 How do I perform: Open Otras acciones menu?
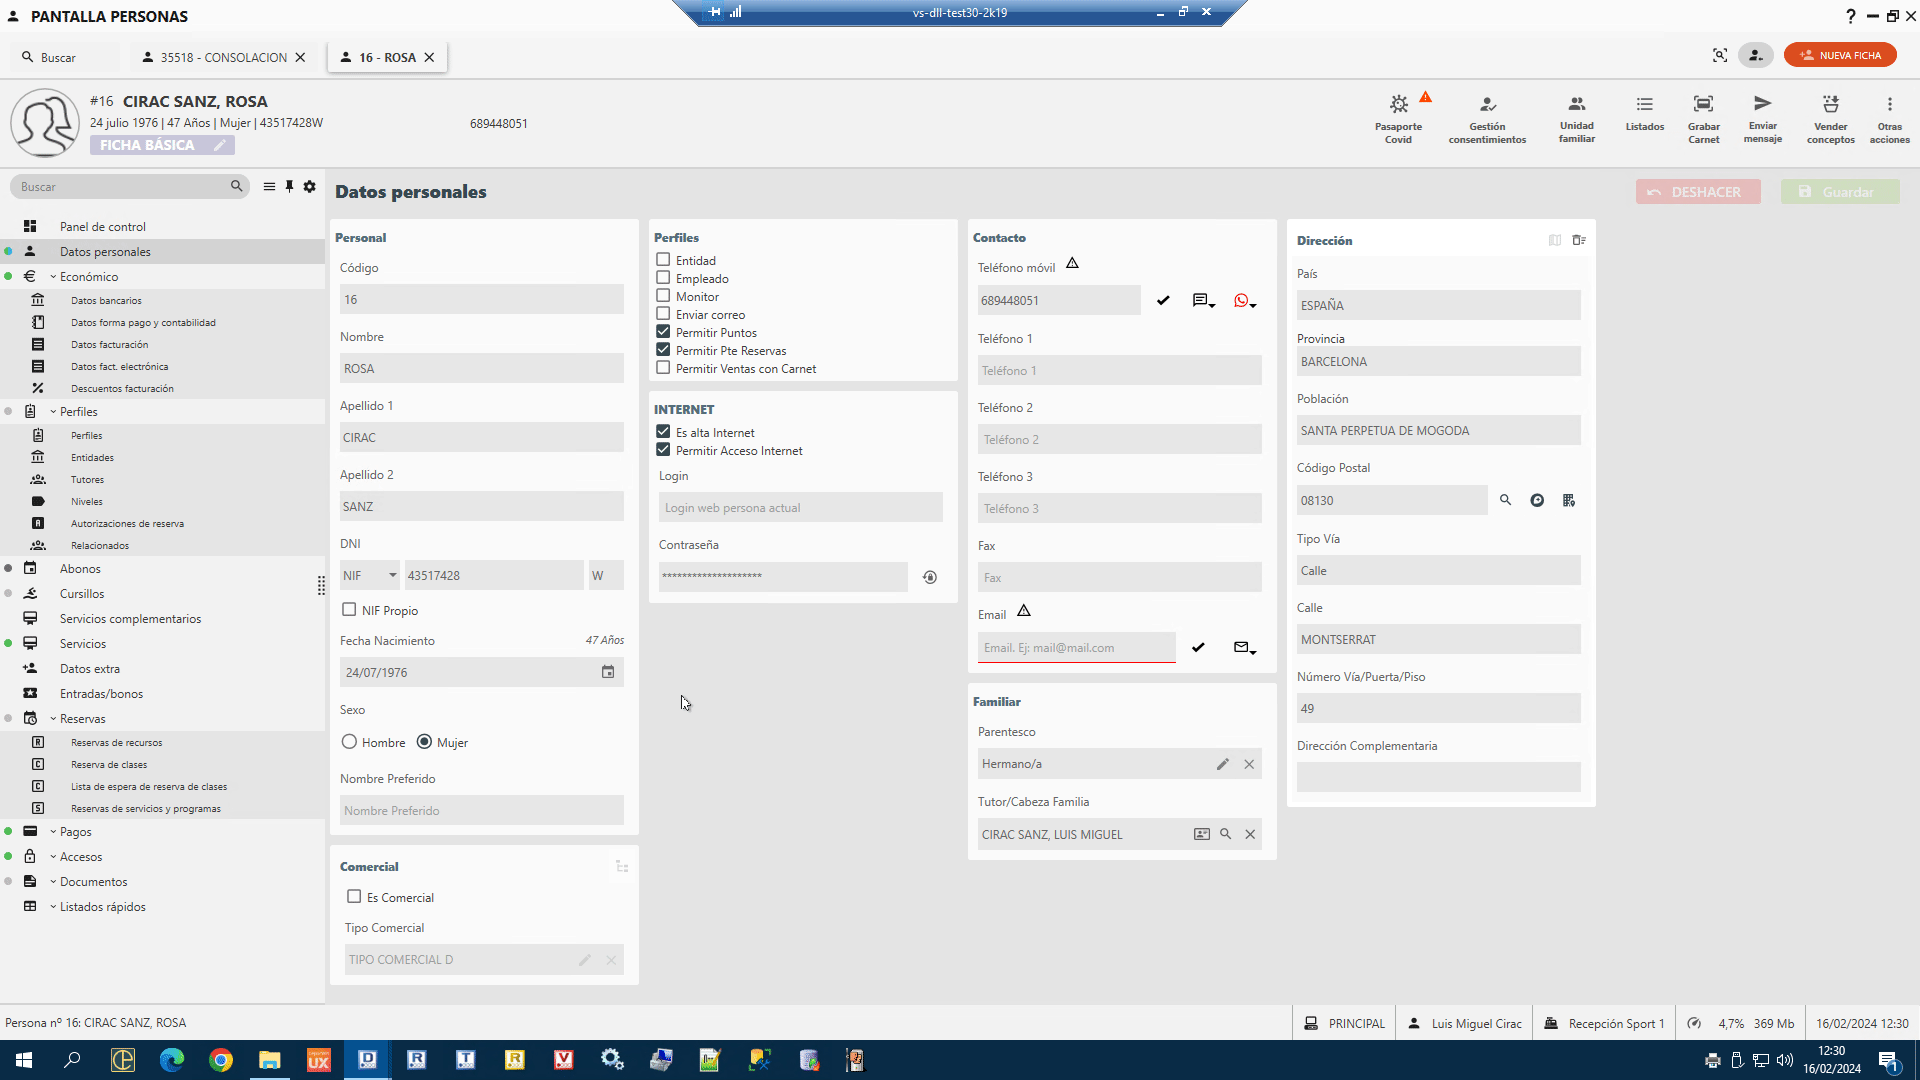[x=1889, y=118]
